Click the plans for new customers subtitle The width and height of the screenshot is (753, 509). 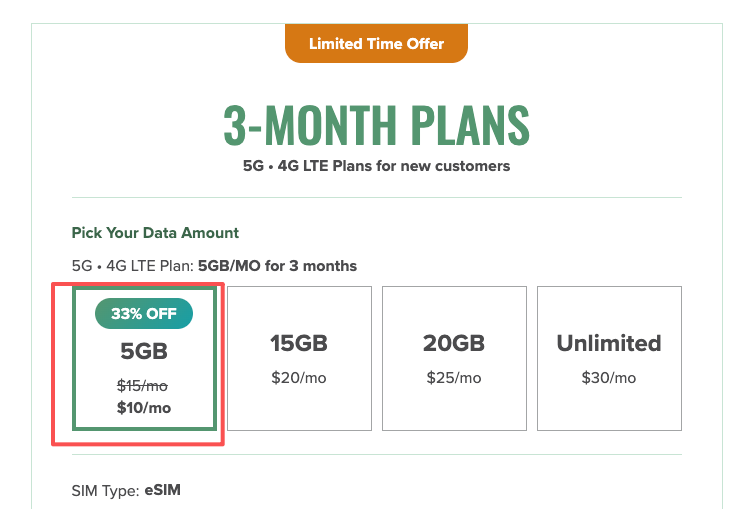(x=376, y=166)
